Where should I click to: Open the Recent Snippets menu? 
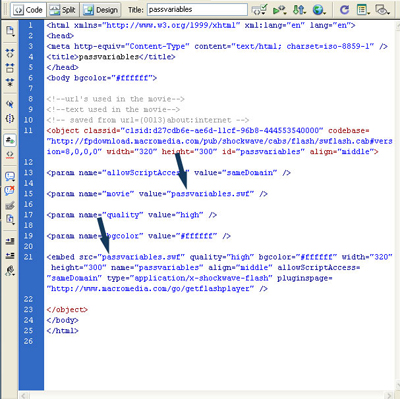10,219
